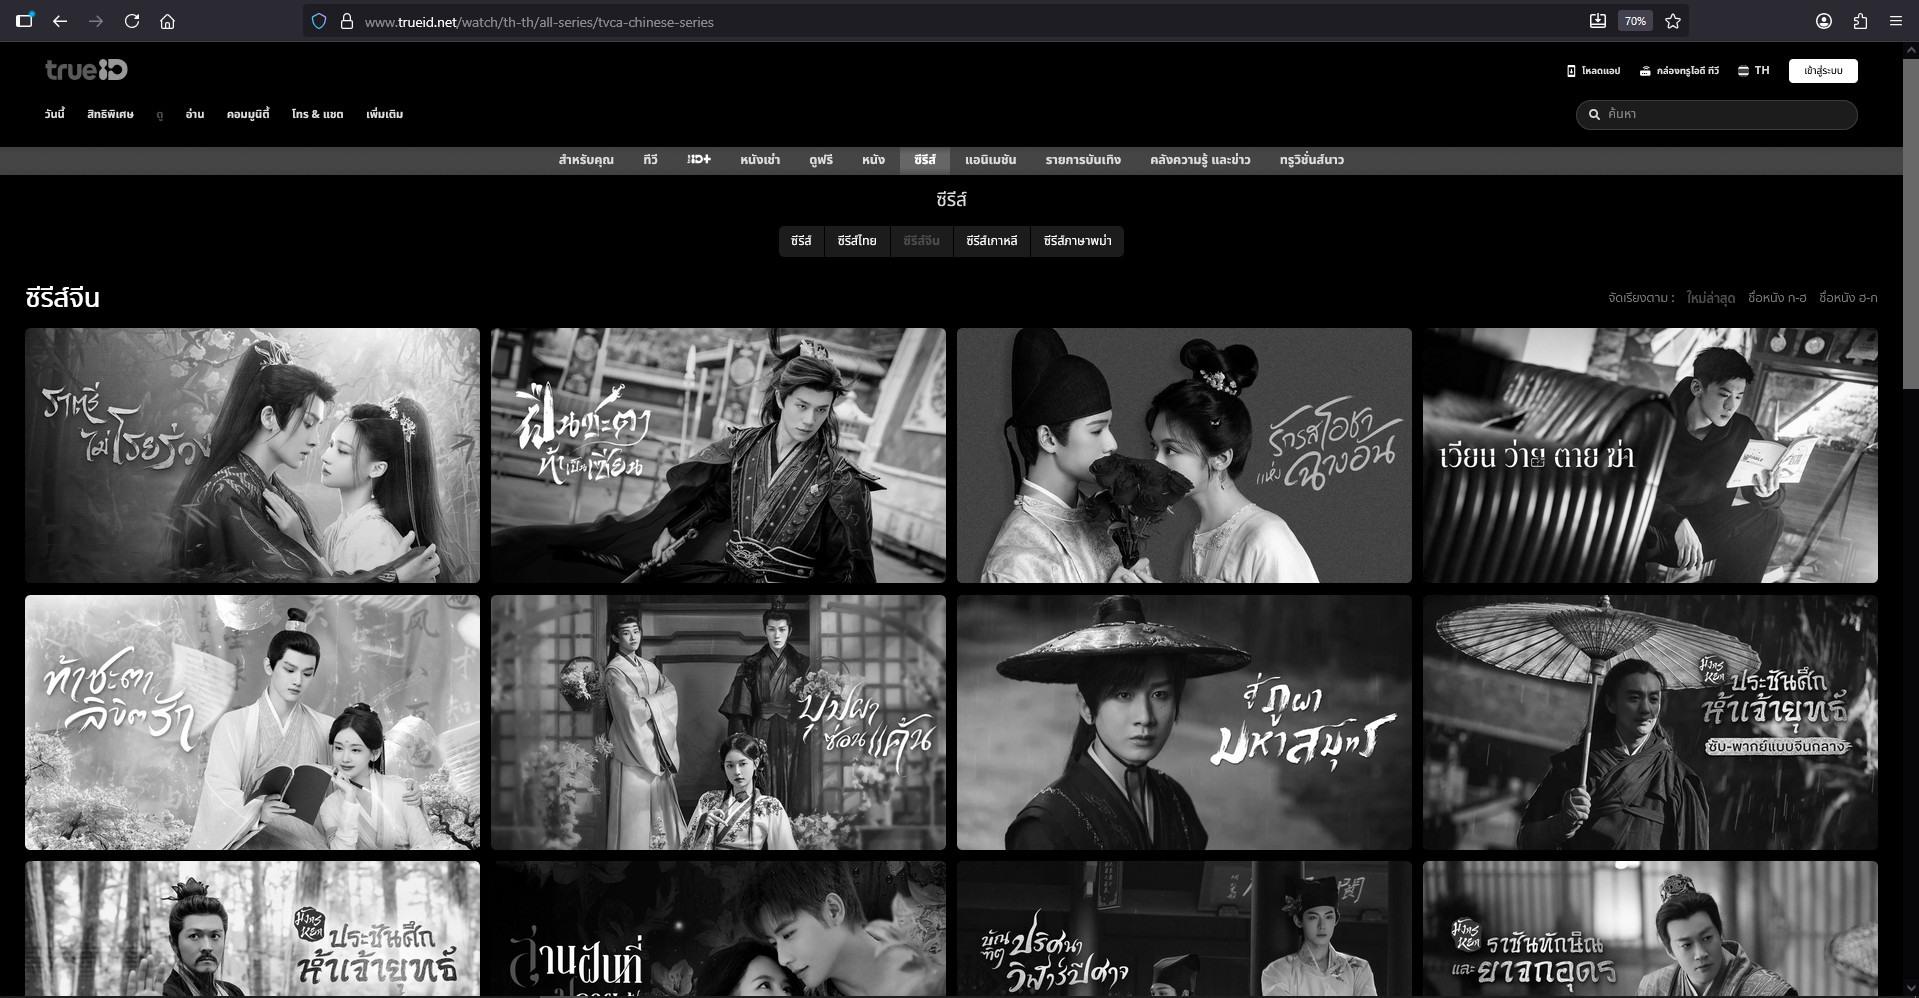
Task: Open the บุปผาซ่อนแค้น series thumbnail
Action: coord(718,722)
